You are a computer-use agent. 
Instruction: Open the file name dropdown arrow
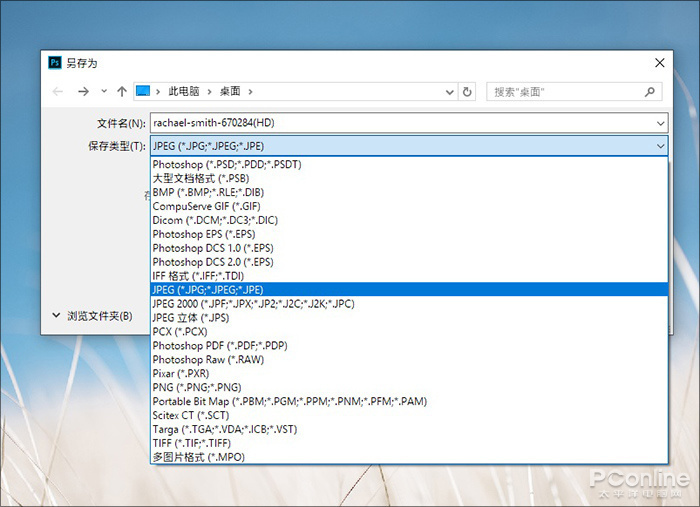click(660, 123)
